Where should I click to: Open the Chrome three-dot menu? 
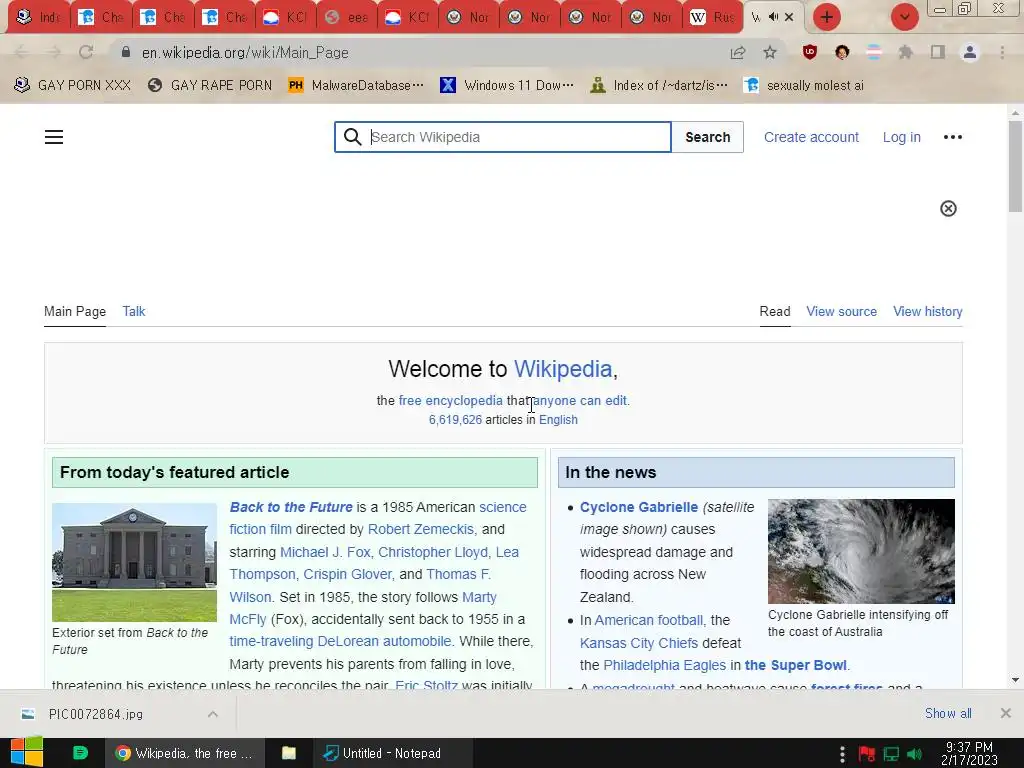1002,52
